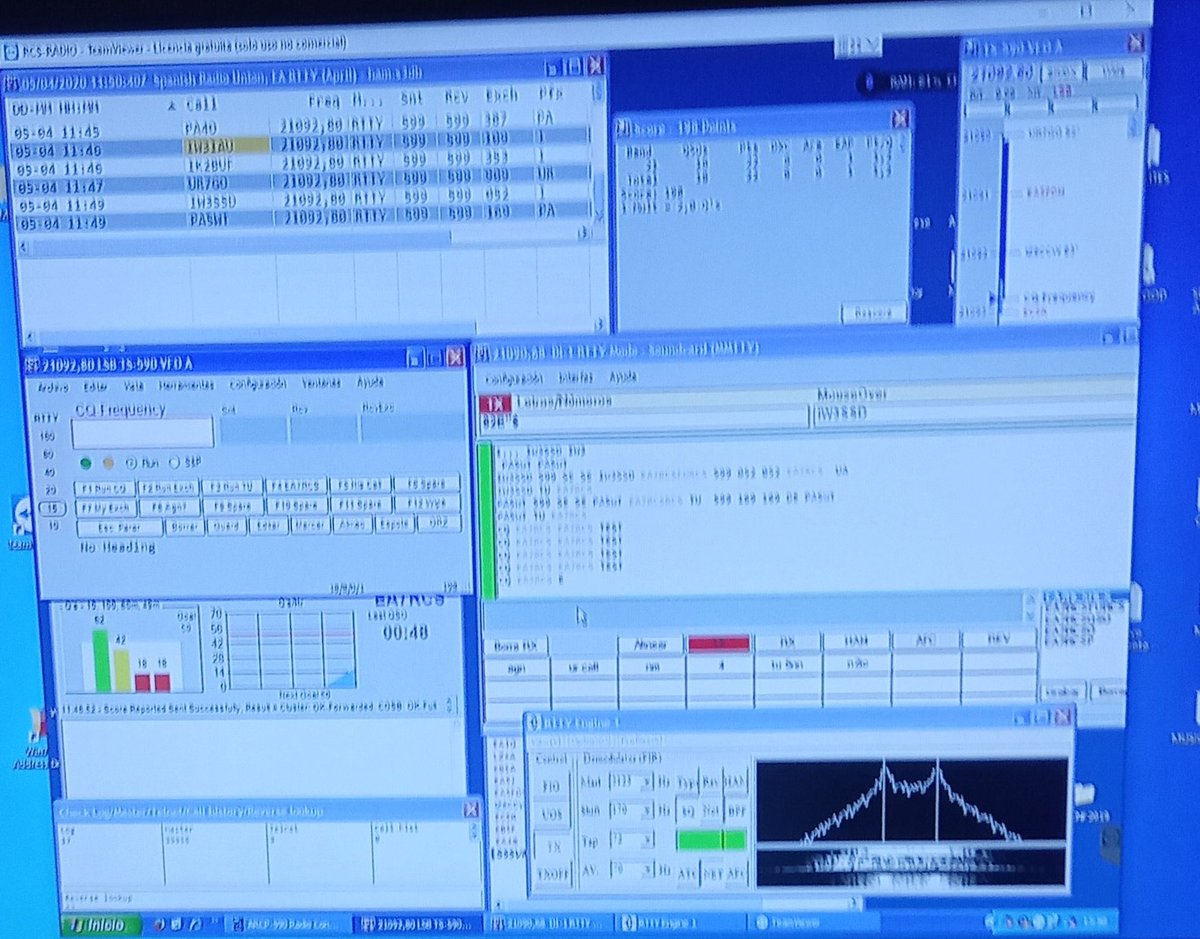Open the Mark frequency dropdown

pos(649,781)
